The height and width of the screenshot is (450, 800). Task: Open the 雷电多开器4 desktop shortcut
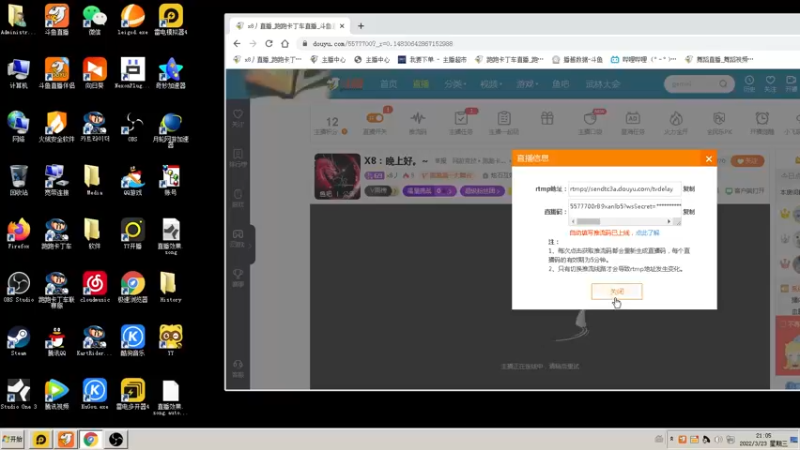[133, 394]
